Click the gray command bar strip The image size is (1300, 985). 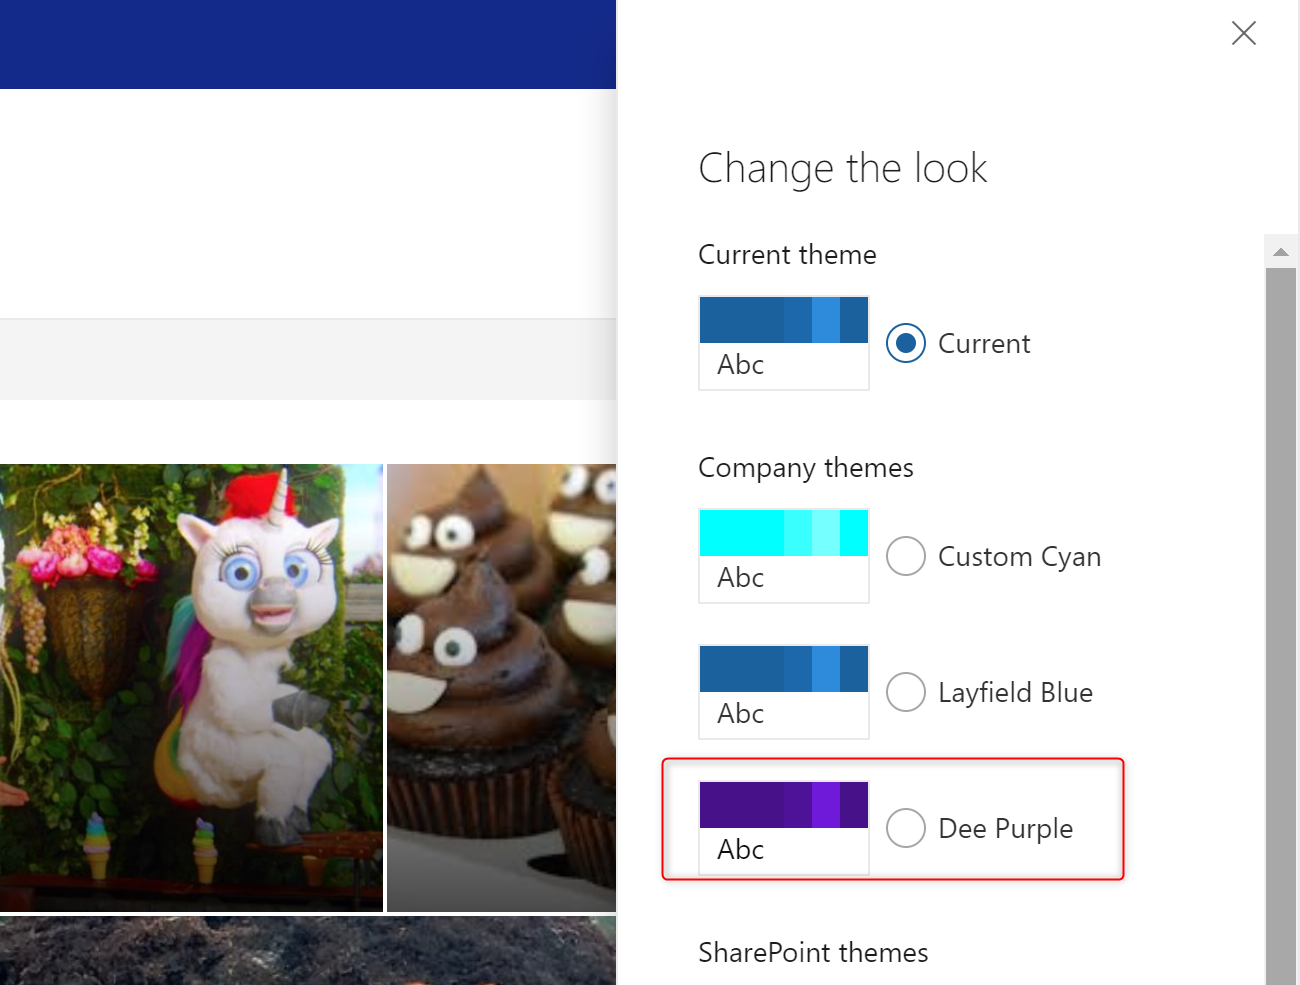tap(308, 360)
